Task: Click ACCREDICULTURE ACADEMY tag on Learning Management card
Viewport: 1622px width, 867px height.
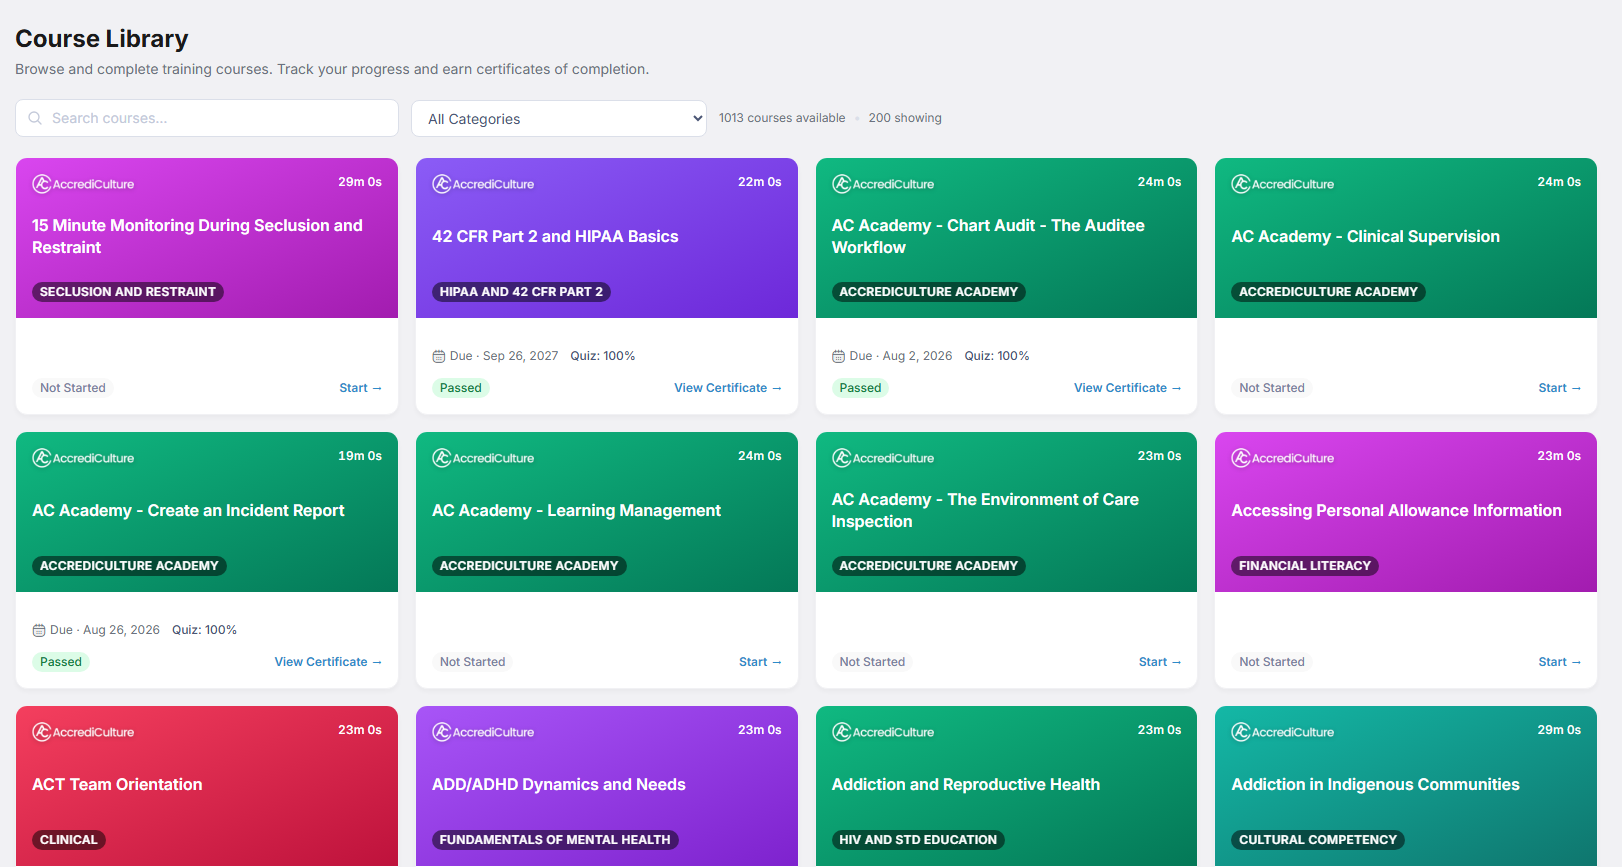Action: 529,566
